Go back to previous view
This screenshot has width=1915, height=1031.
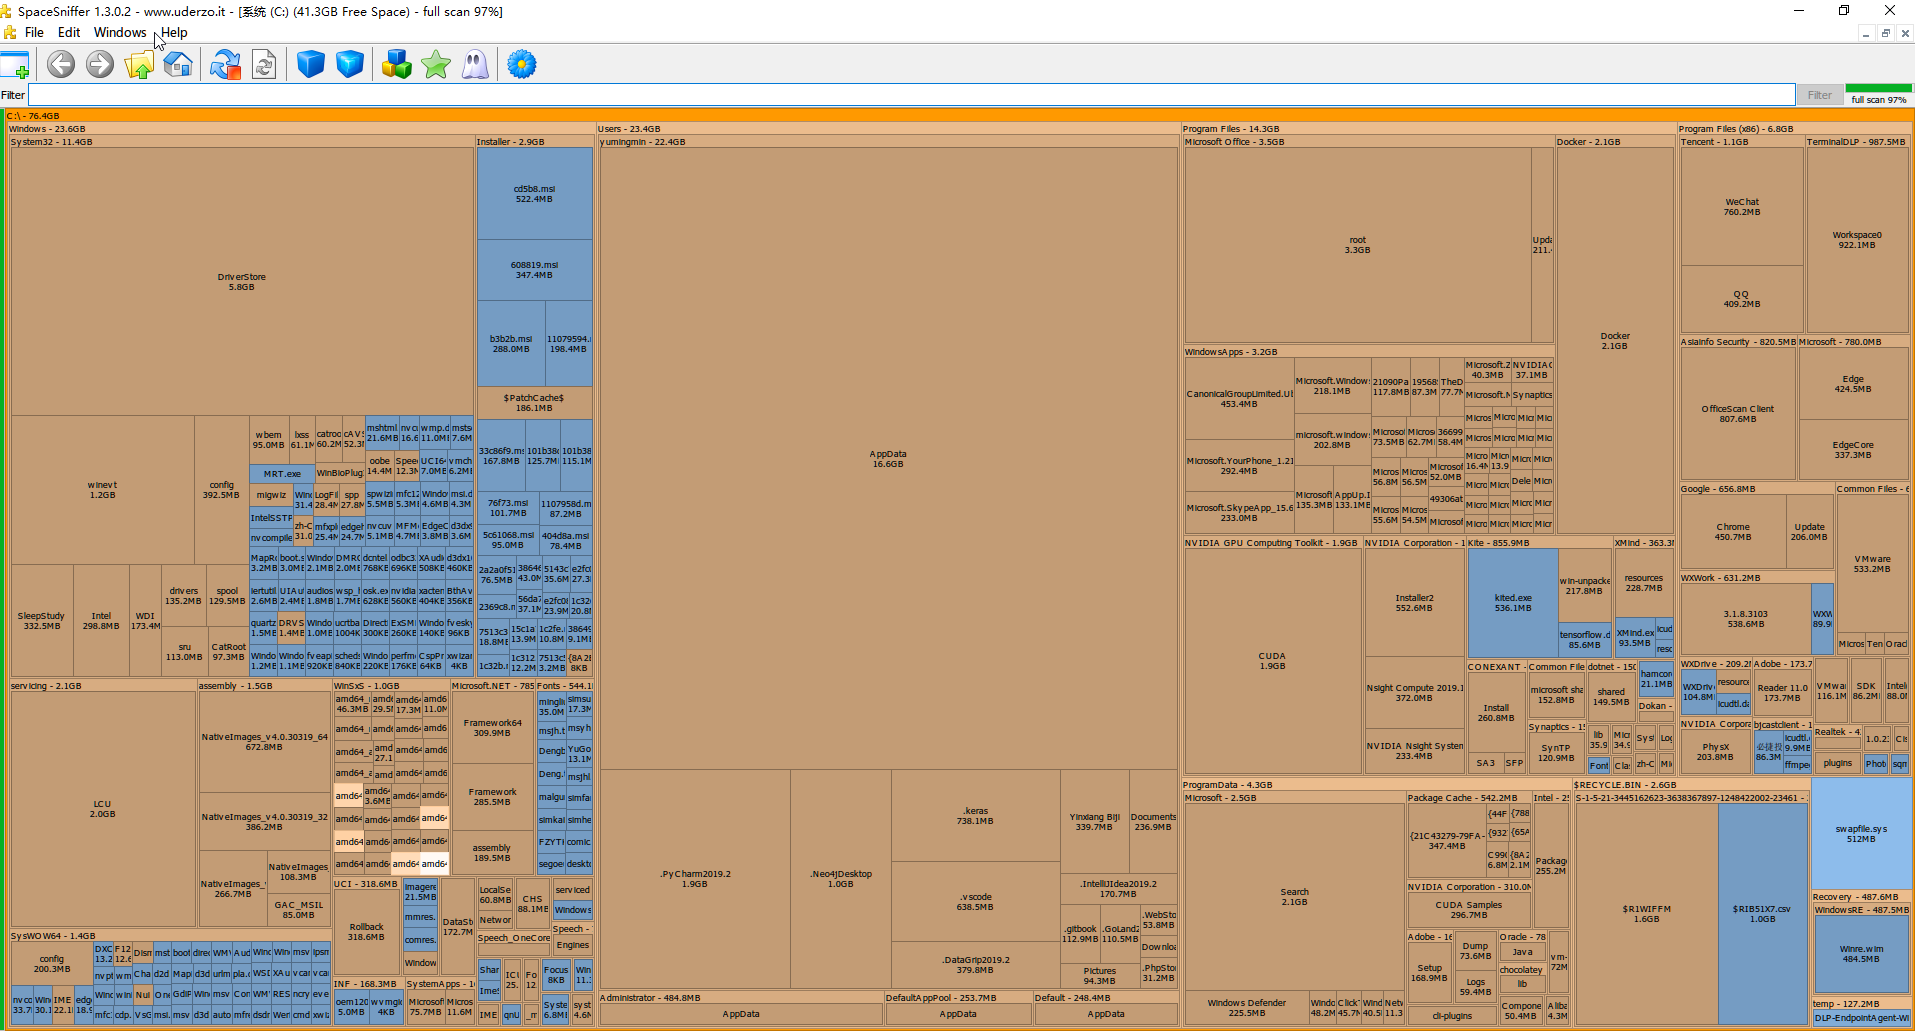61,65
